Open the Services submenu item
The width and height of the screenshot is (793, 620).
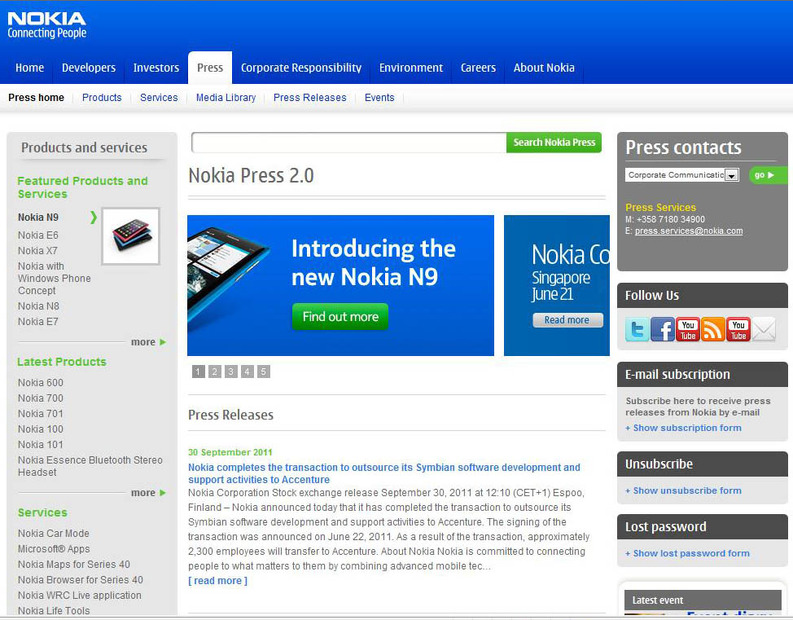[x=159, y=98]
